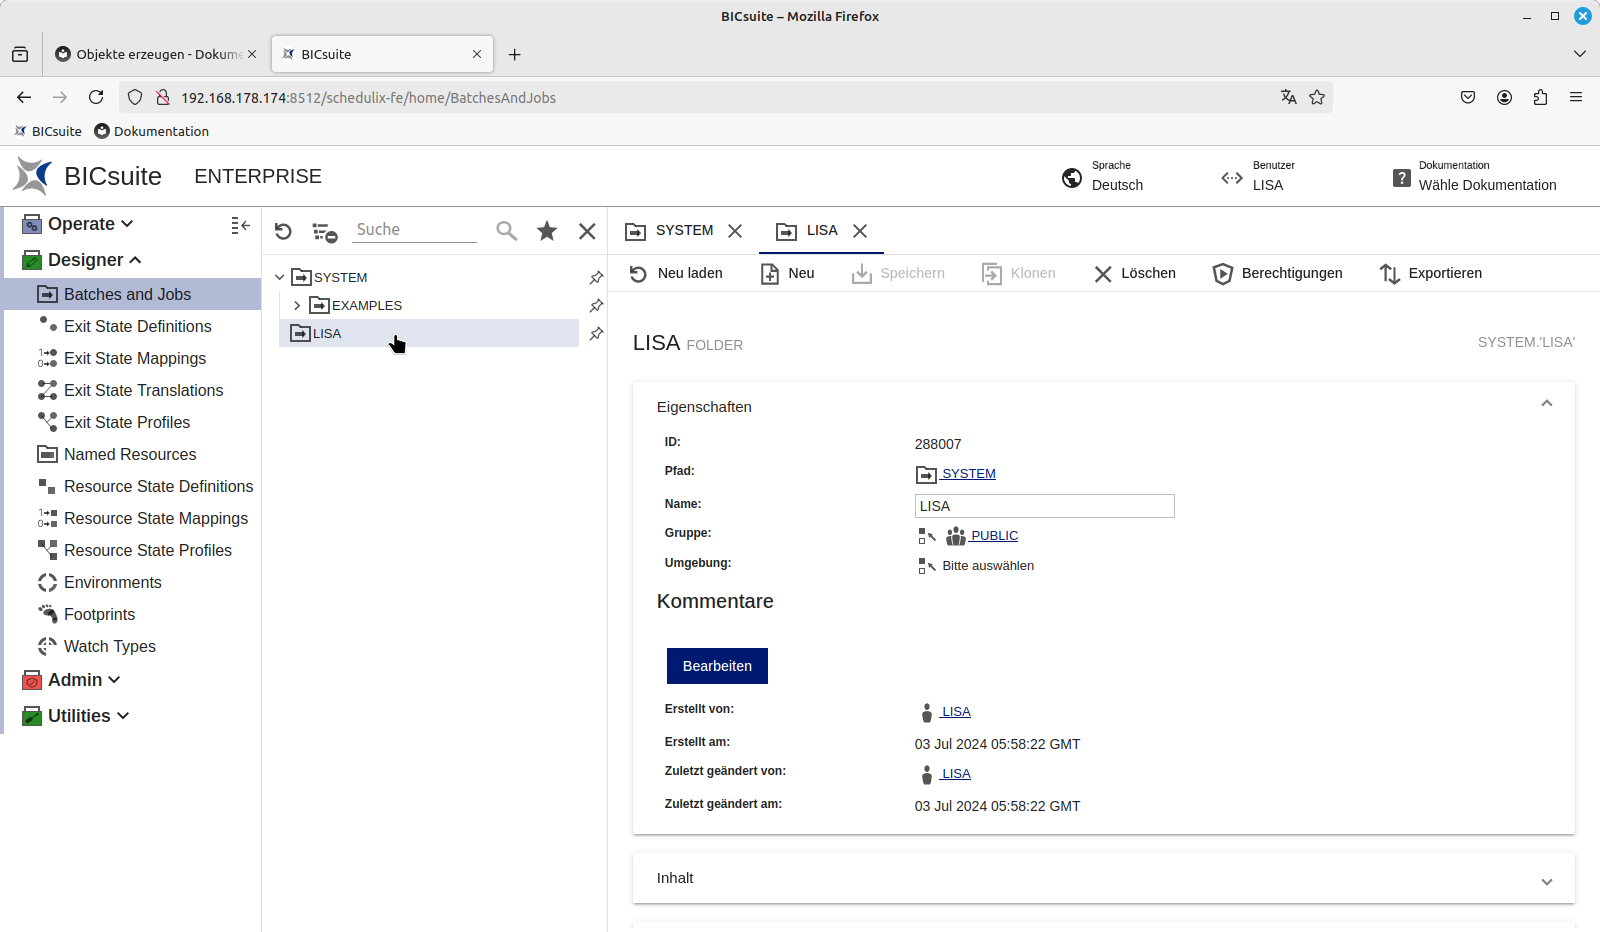The image size is (1600, 932).
Task: Click the favorites star icon
Action: 547,230
